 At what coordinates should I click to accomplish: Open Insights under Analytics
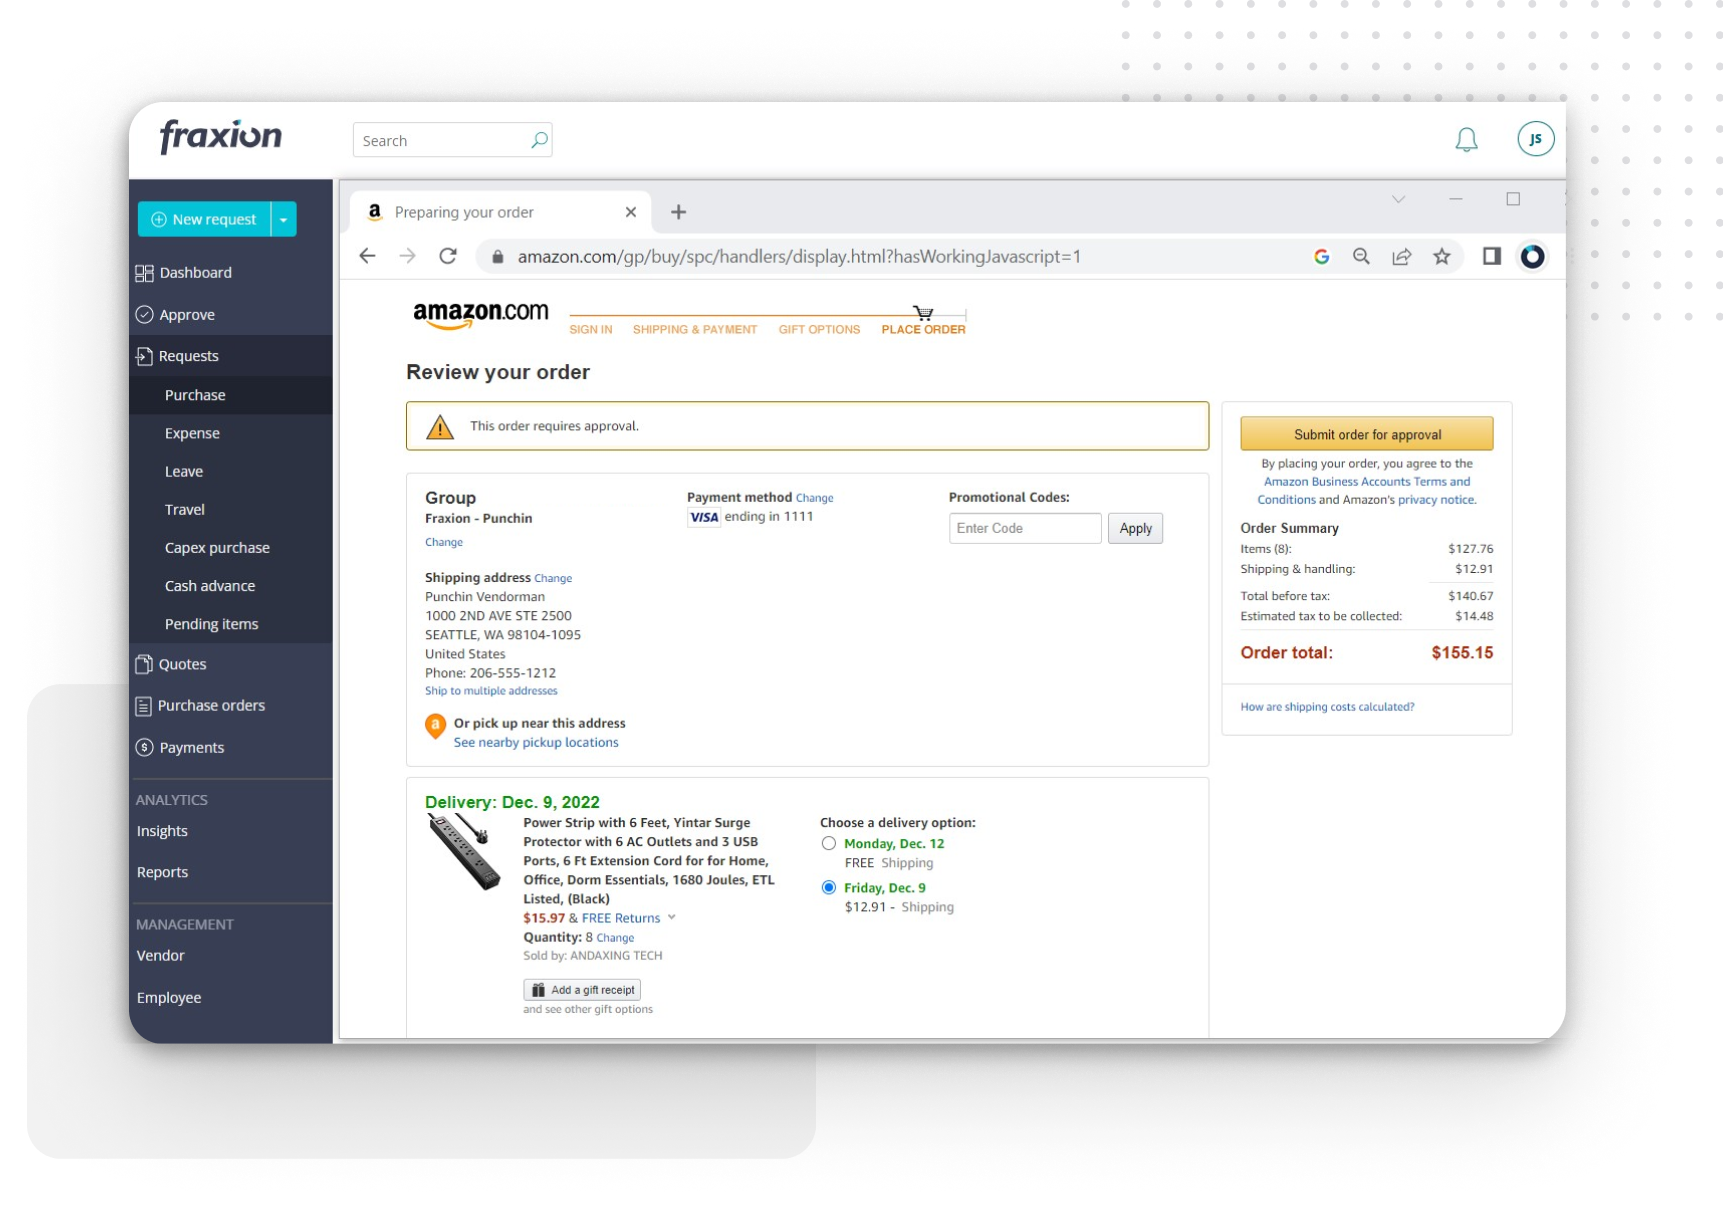pos(162,831)
